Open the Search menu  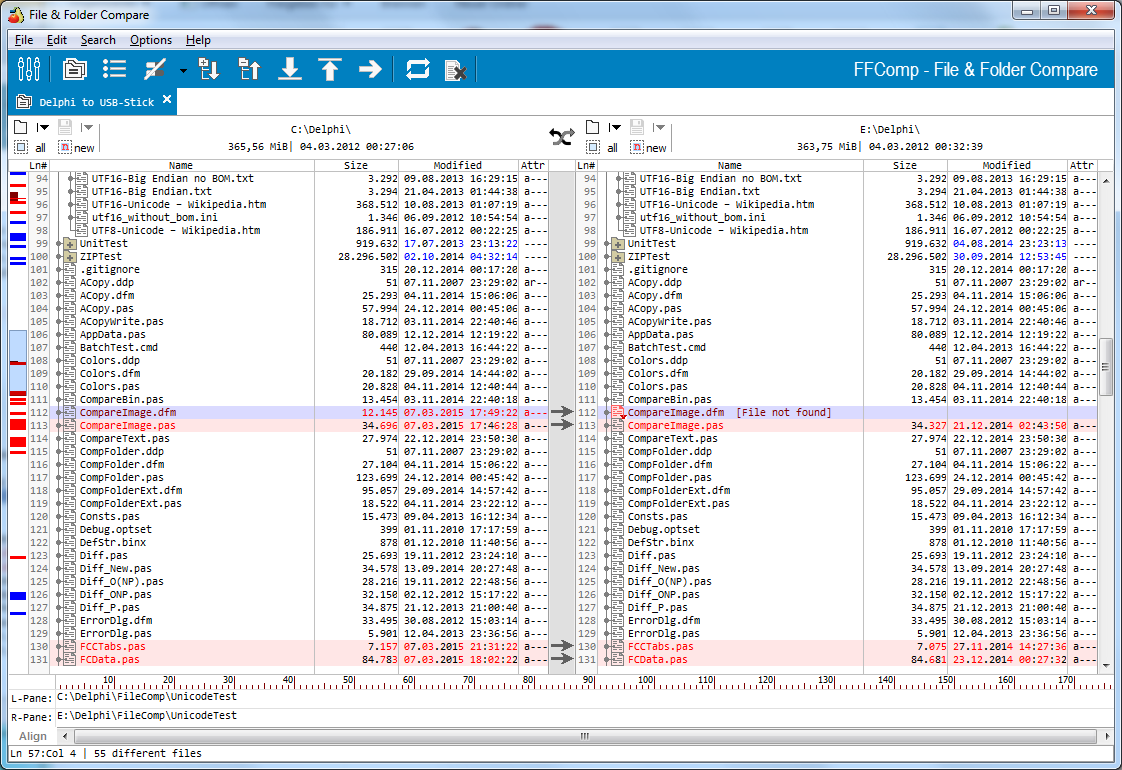coord(98,40)
